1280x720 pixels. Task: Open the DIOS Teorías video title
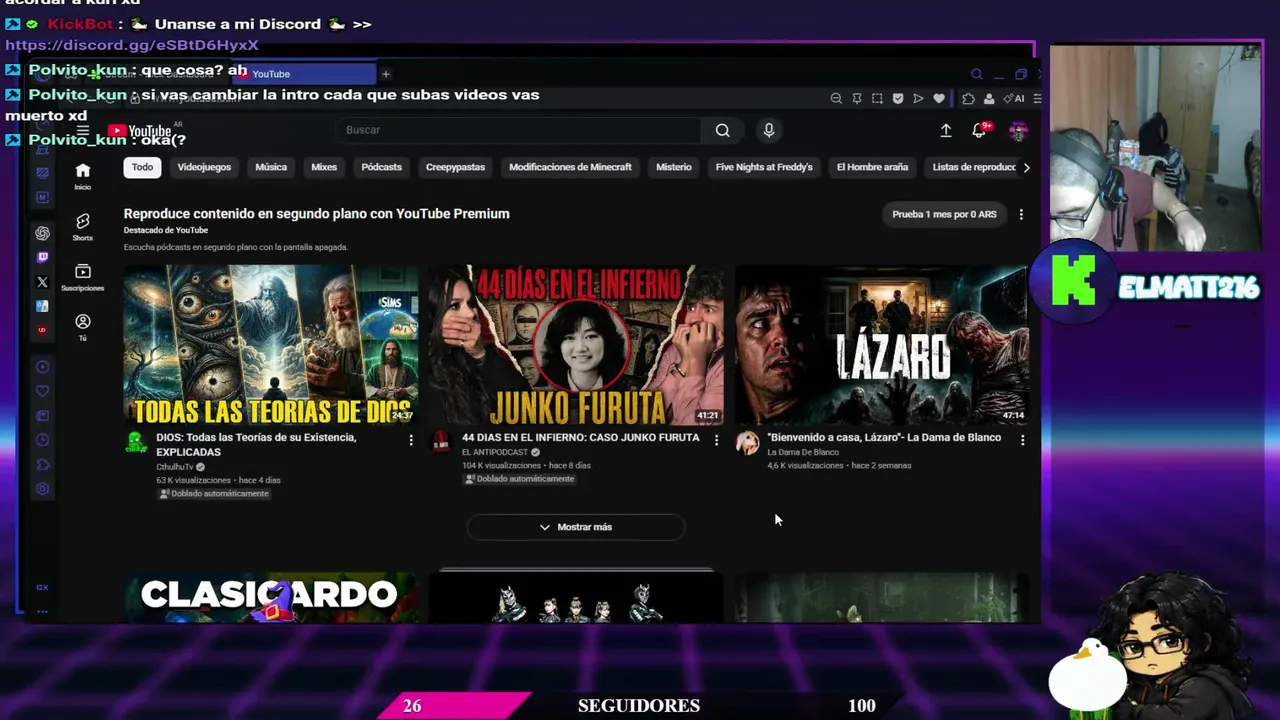(x=256, y=445)
